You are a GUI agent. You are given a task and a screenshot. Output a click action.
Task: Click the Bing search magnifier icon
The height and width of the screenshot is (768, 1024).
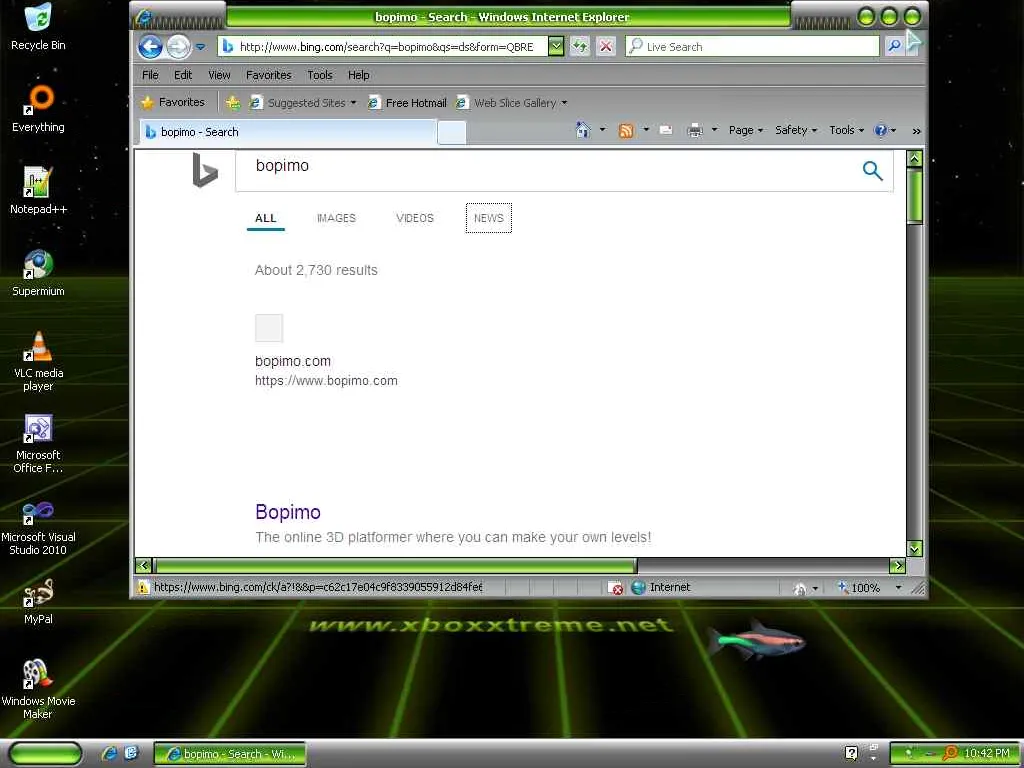click(872, 170)
